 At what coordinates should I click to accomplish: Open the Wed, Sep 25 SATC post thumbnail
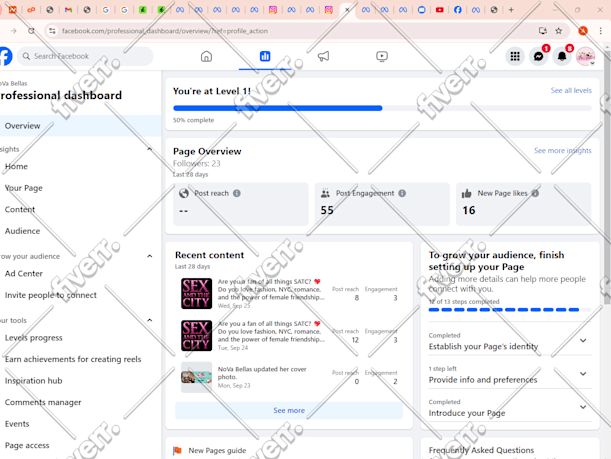click(x=196, y=293)
